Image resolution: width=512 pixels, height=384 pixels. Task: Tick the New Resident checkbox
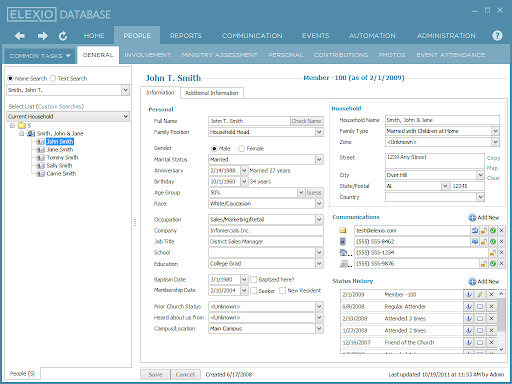(282, 291)
